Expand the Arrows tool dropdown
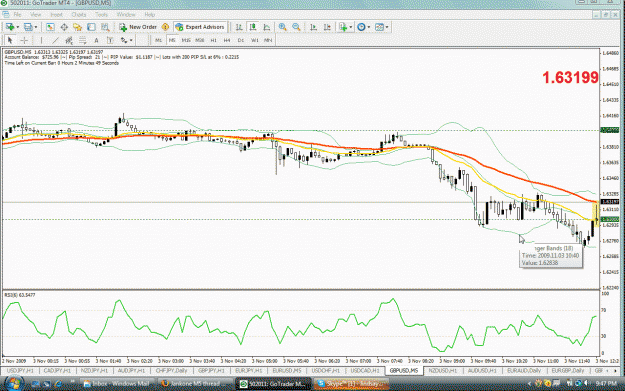The width and height of the screenshot is (625, 391). 131,40
